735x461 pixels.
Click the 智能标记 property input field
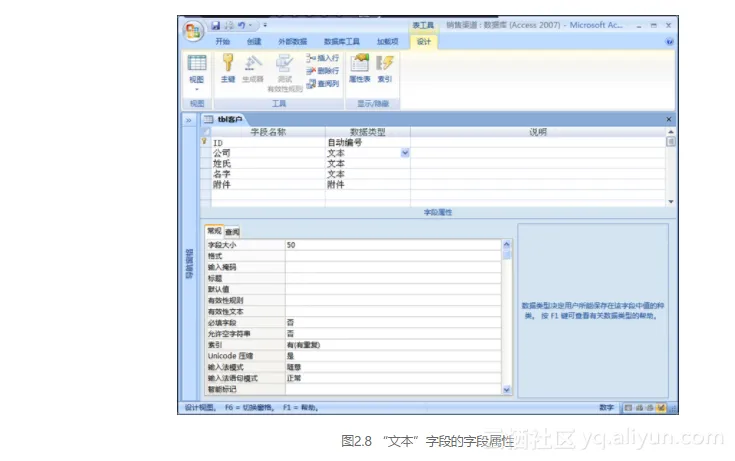(393, 389)
